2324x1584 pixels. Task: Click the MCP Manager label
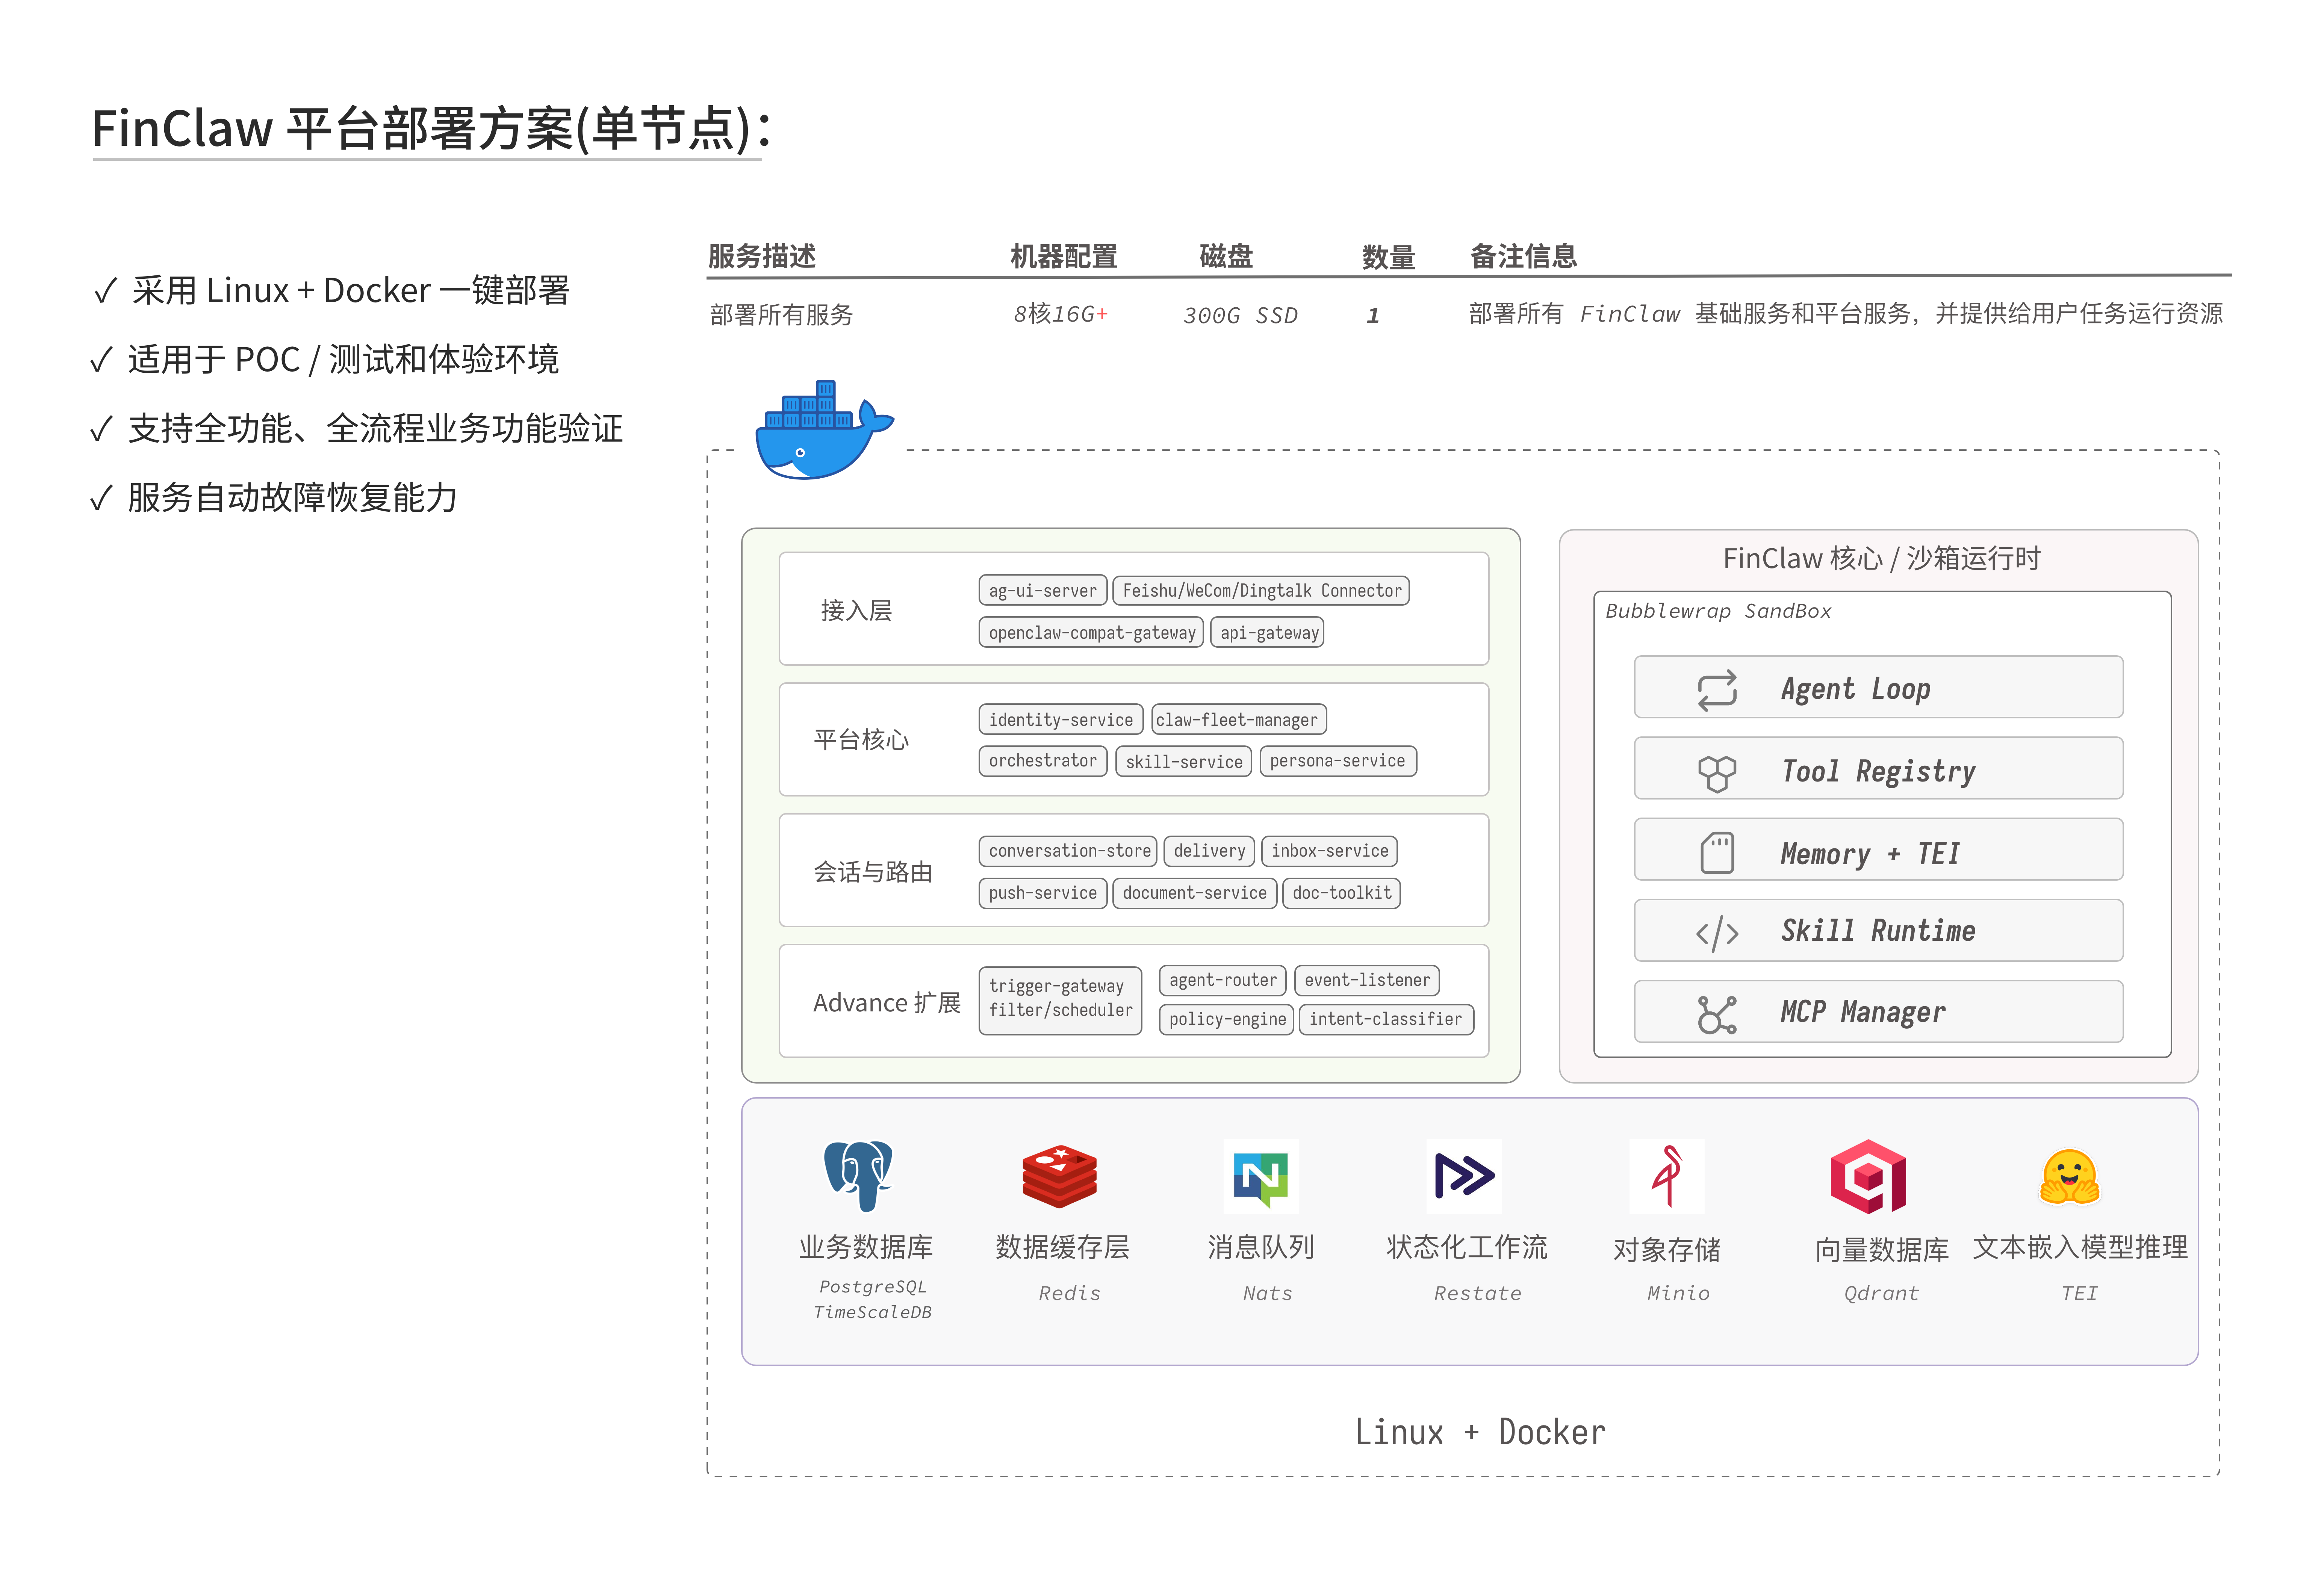(1863, 1012)
